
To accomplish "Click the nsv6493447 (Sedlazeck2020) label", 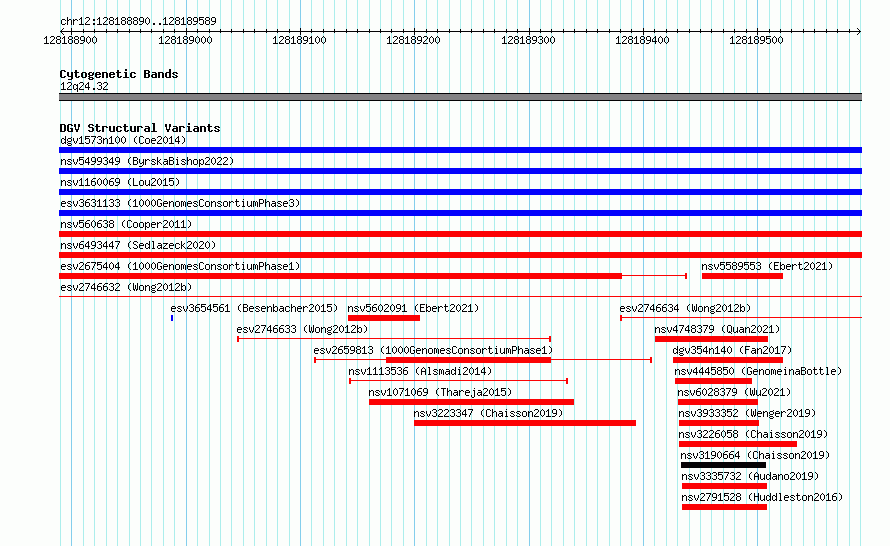I will click(138, 245).
